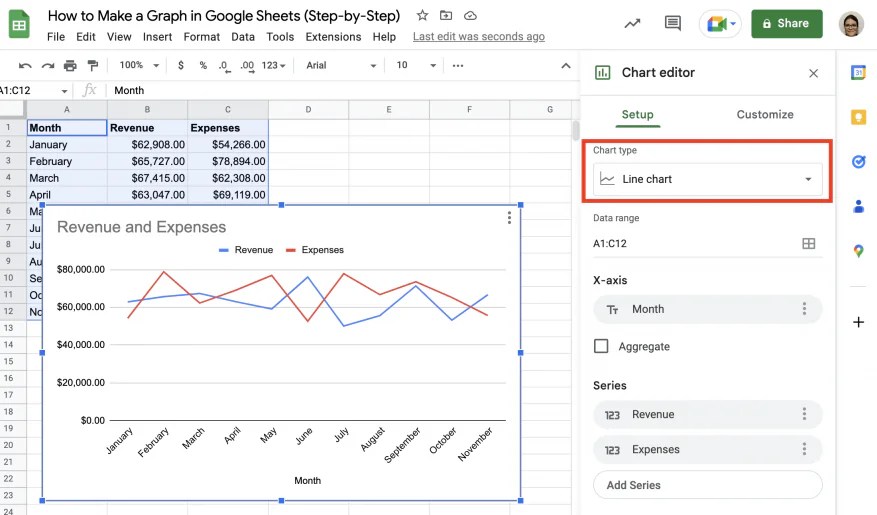Open Contacts side panel icon
This screenshot has width=877, height=515.
tap(859, 206)
